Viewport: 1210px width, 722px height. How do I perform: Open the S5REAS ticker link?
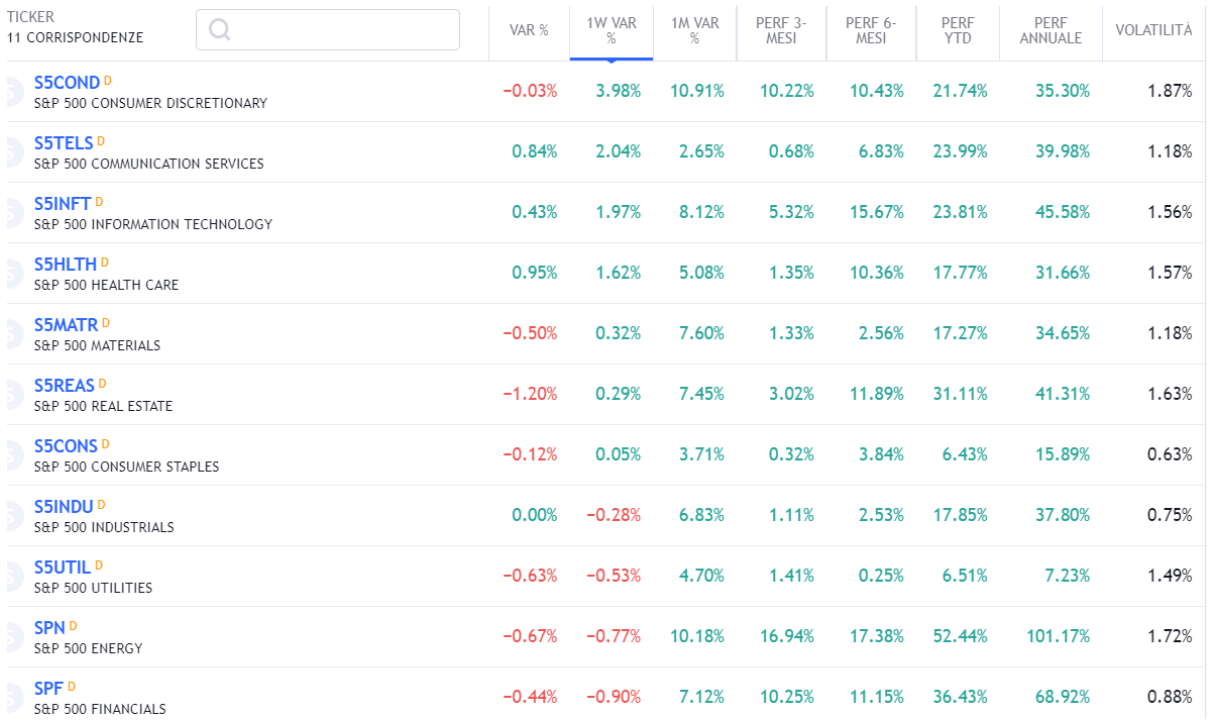(x=64, y=386)
